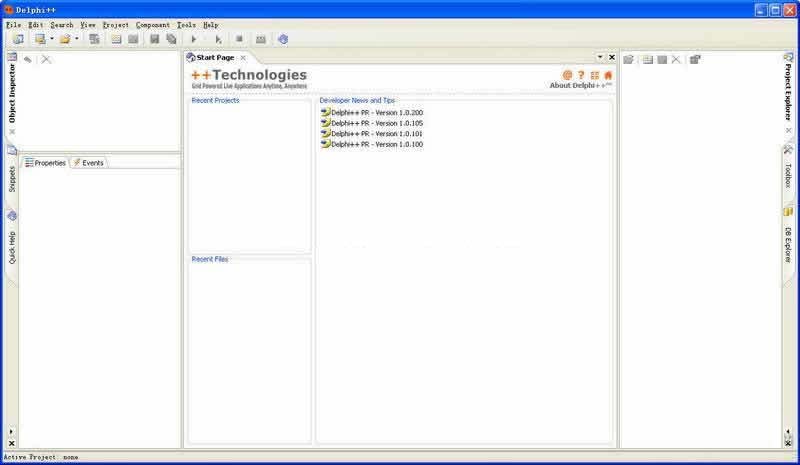Click the Stop square toolbar button

(x=239, y=39)
